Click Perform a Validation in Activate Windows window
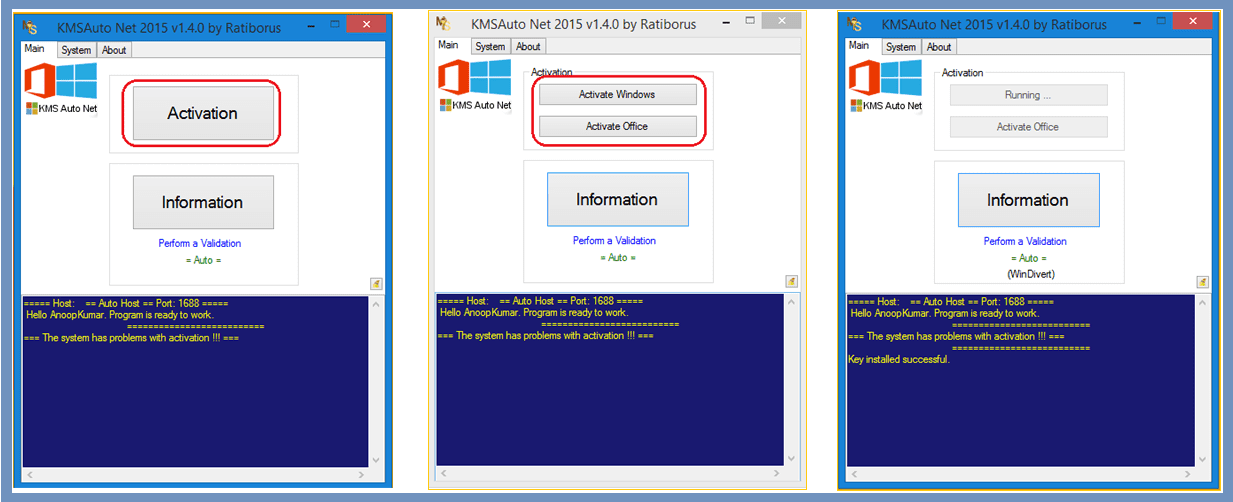 (614, 240)
